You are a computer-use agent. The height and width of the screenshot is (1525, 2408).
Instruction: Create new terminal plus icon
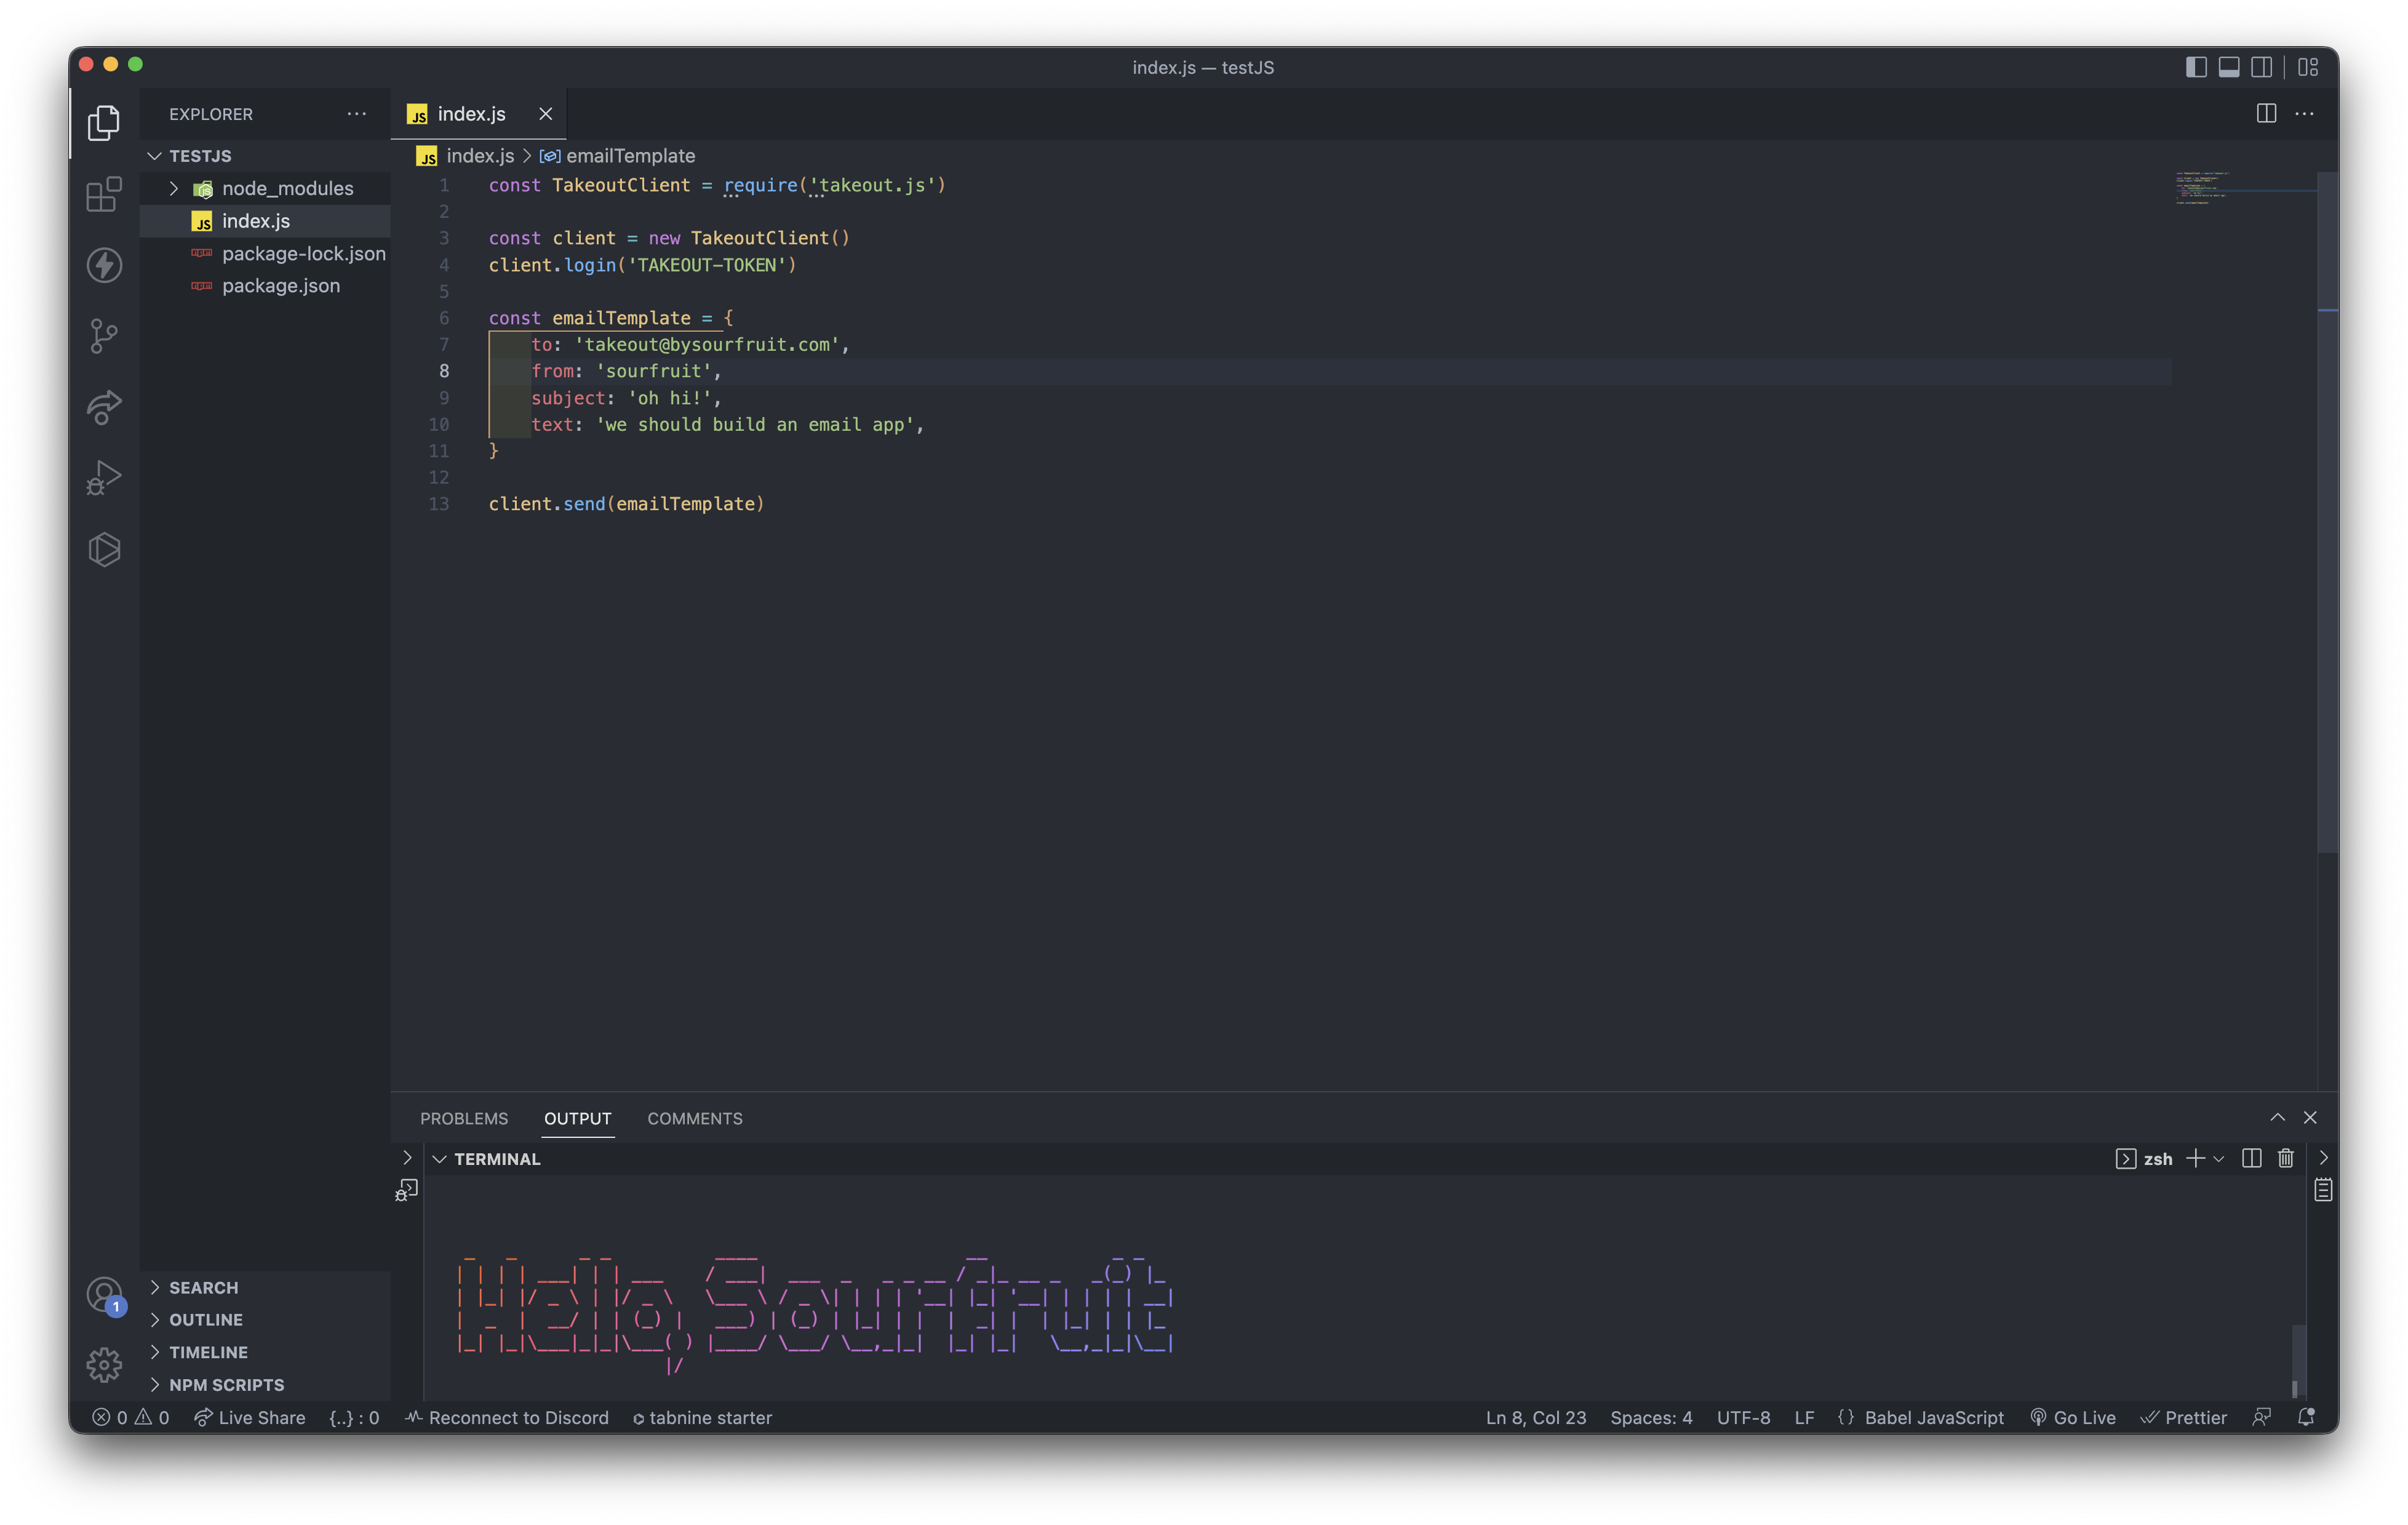2195,1158
